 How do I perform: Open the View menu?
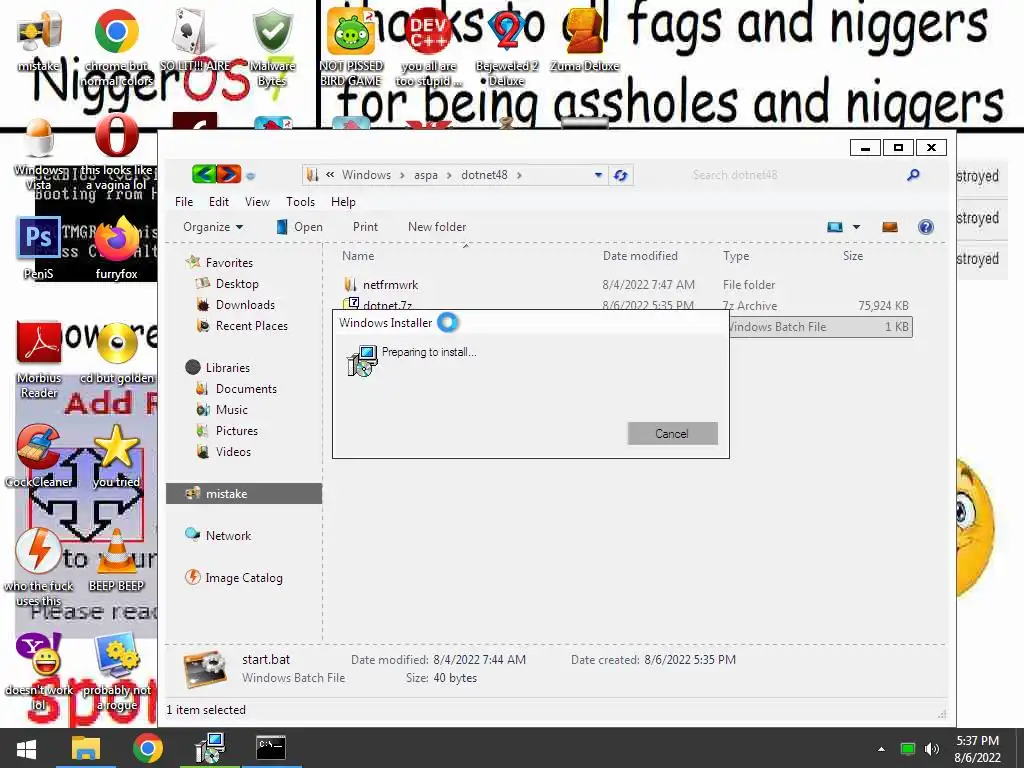pyautogui.click(x=257, y=202)
